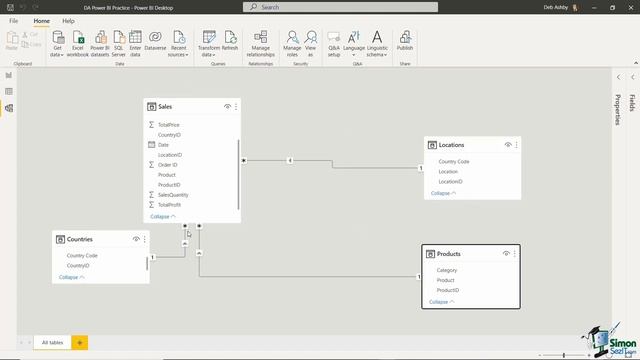Viewport: 640px width, 360px height.
Task: Open the File menu
Action: [13, 21]
